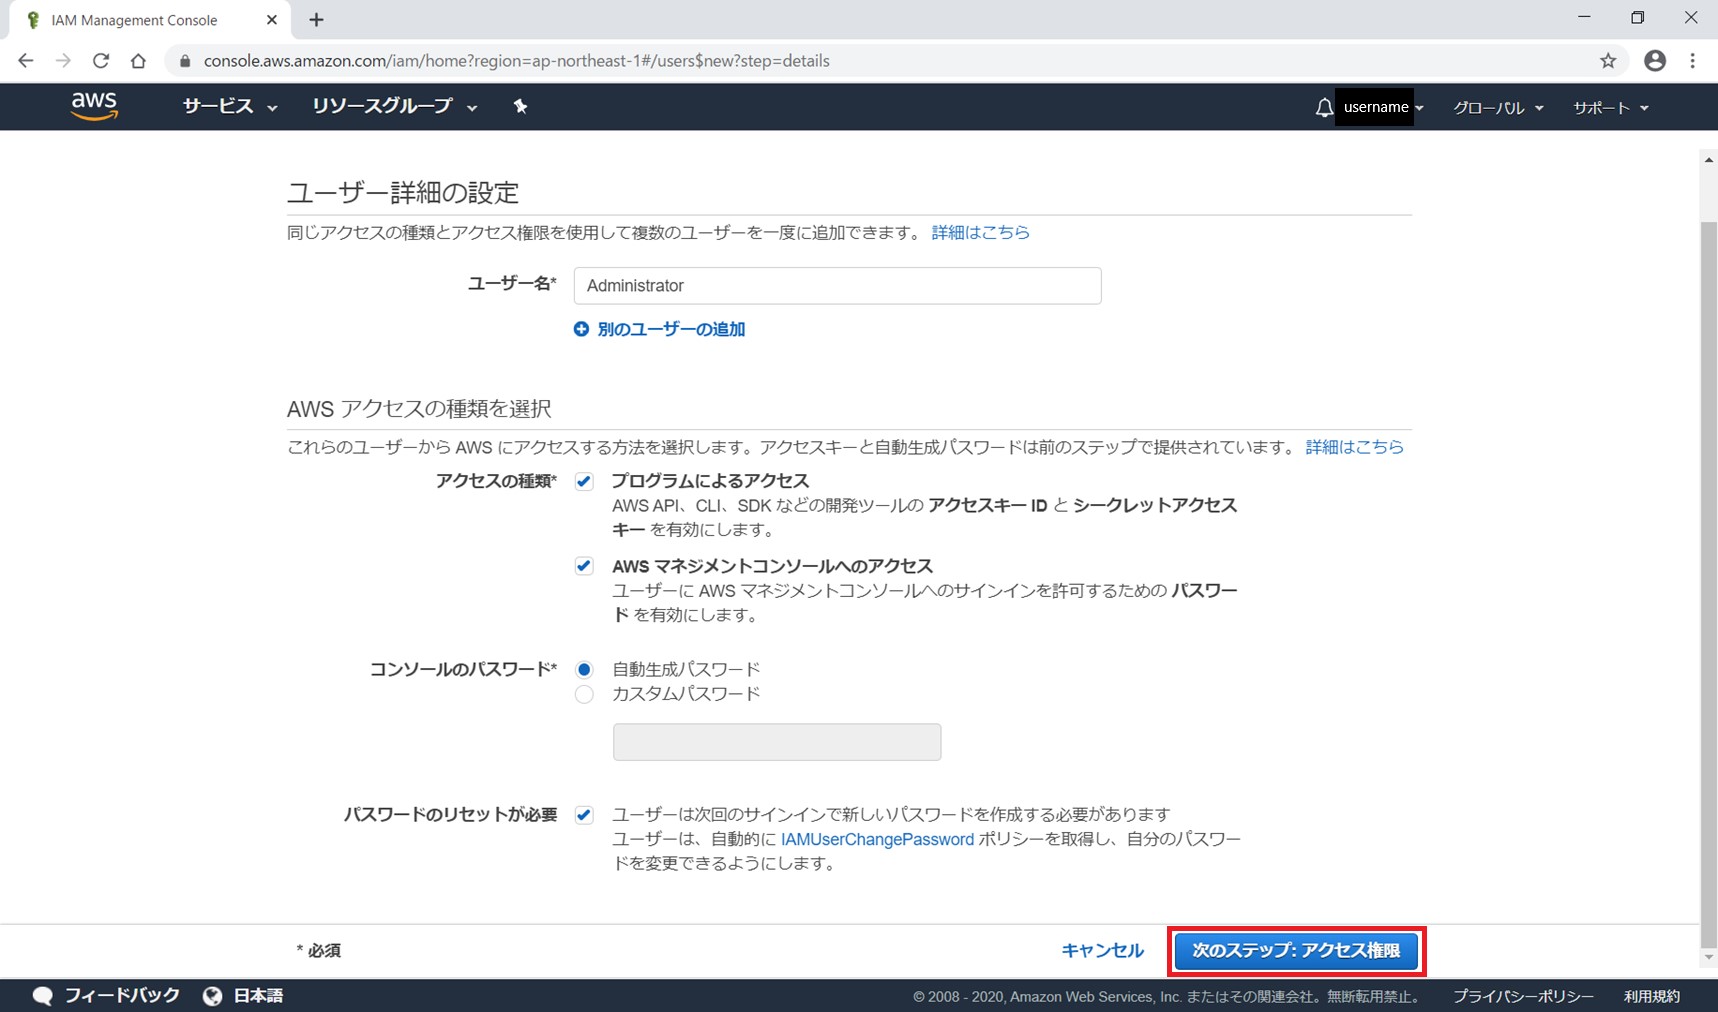View site info via the lock icon
This screenshot has width=1718, height=1012.
coord(185,61)
